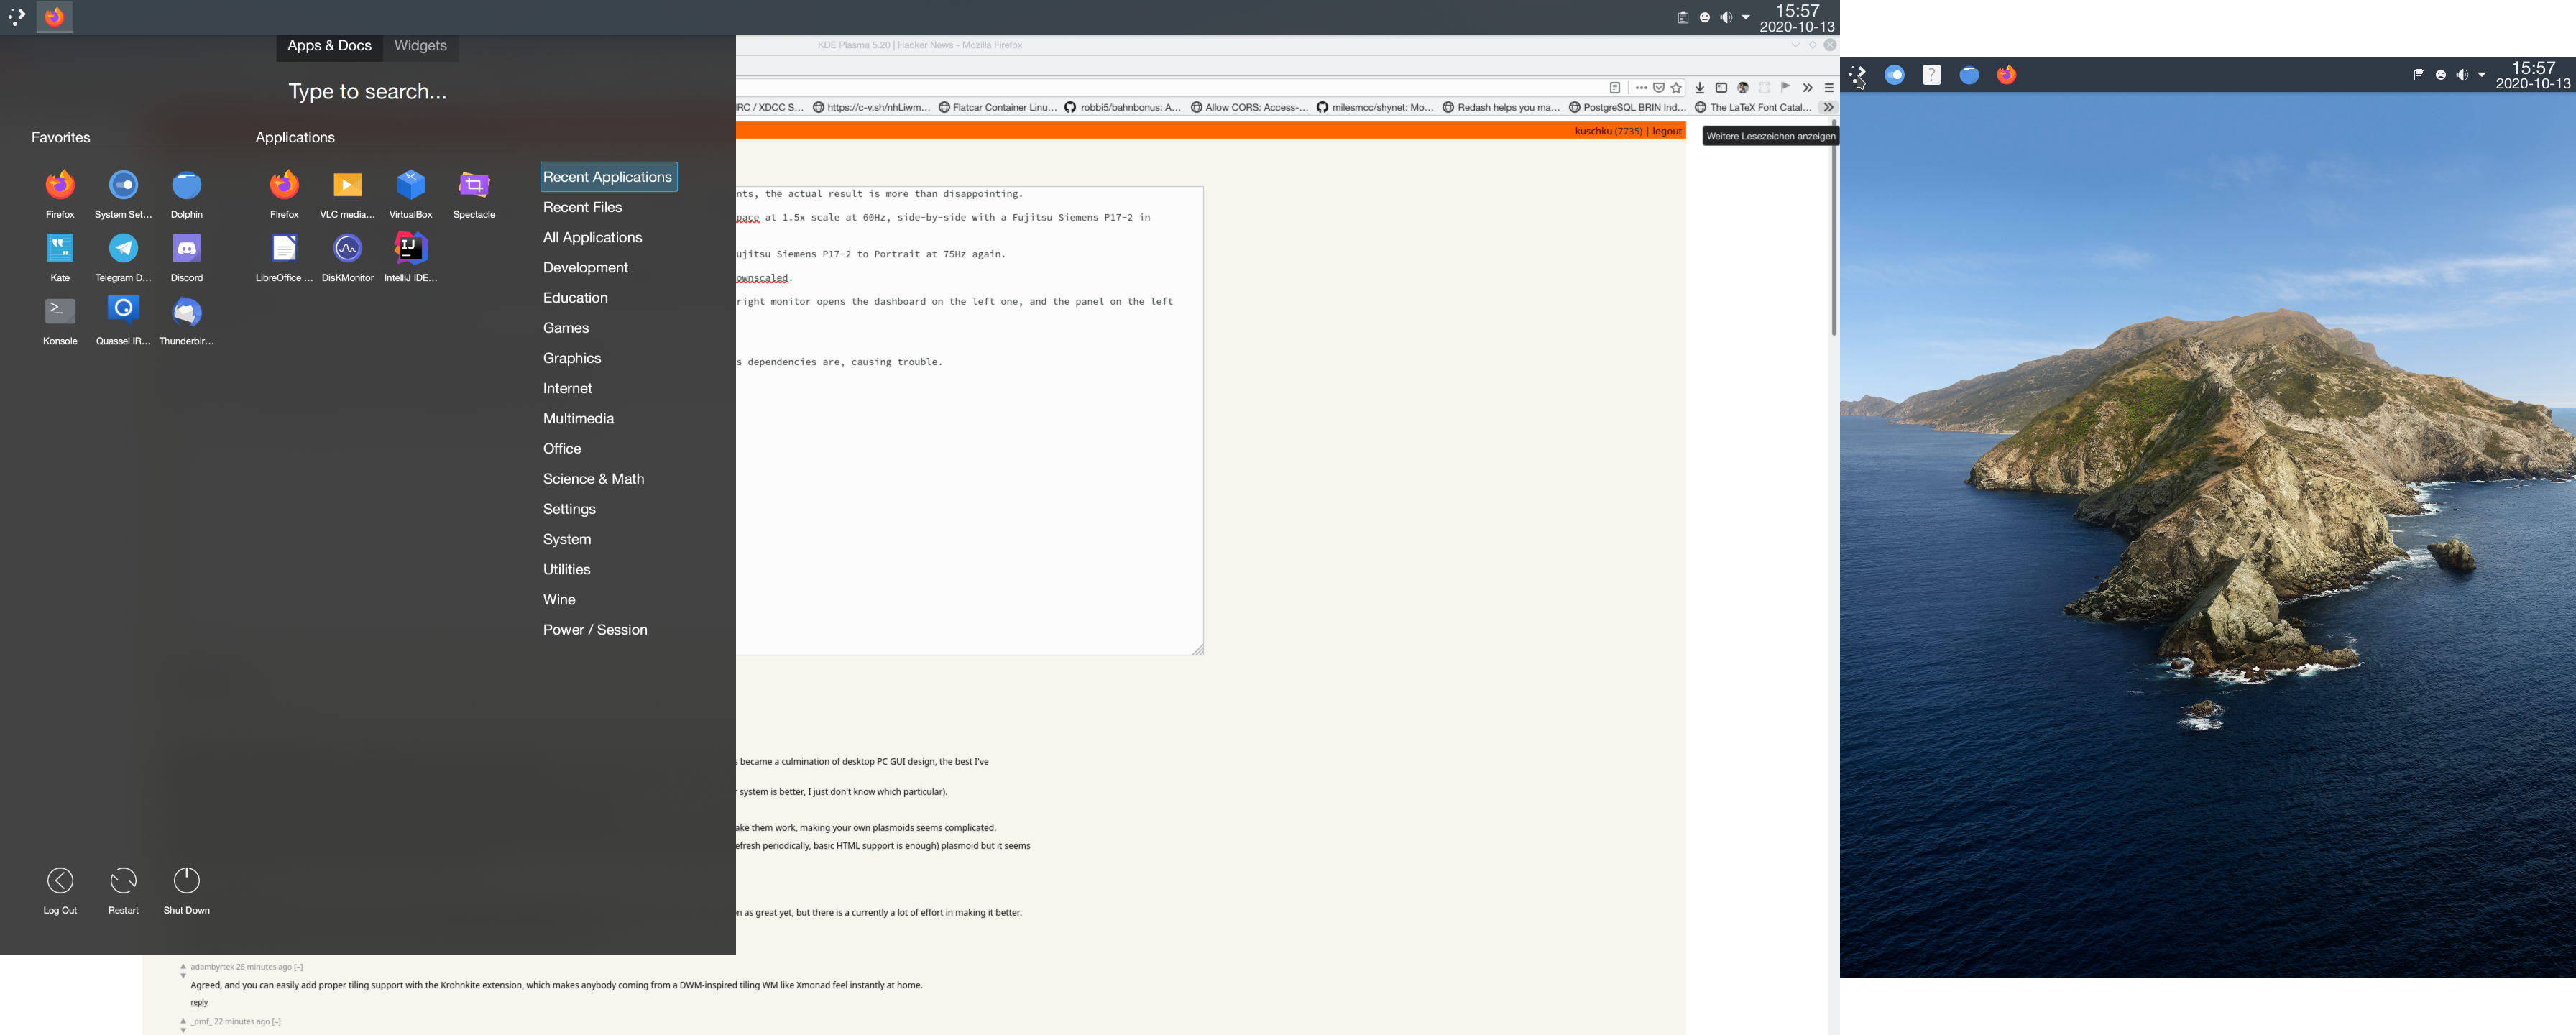
Task: Click the Shut Down button
Action: [x=187, y=890]
